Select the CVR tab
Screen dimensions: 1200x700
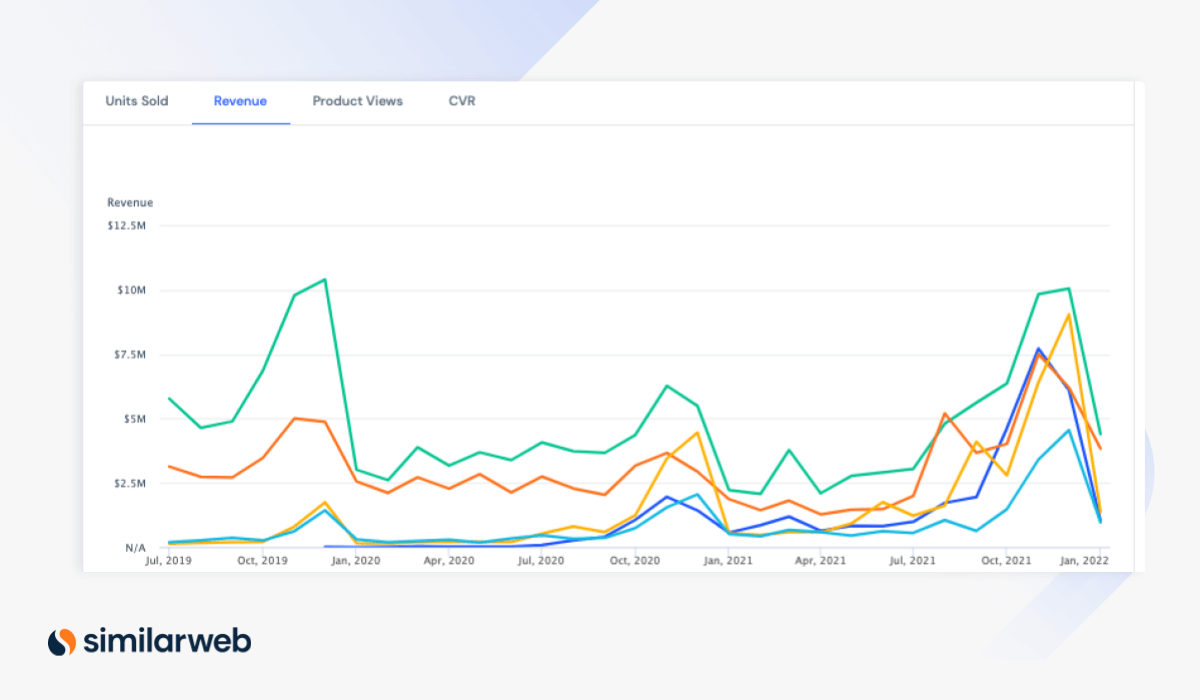point(462,101)
